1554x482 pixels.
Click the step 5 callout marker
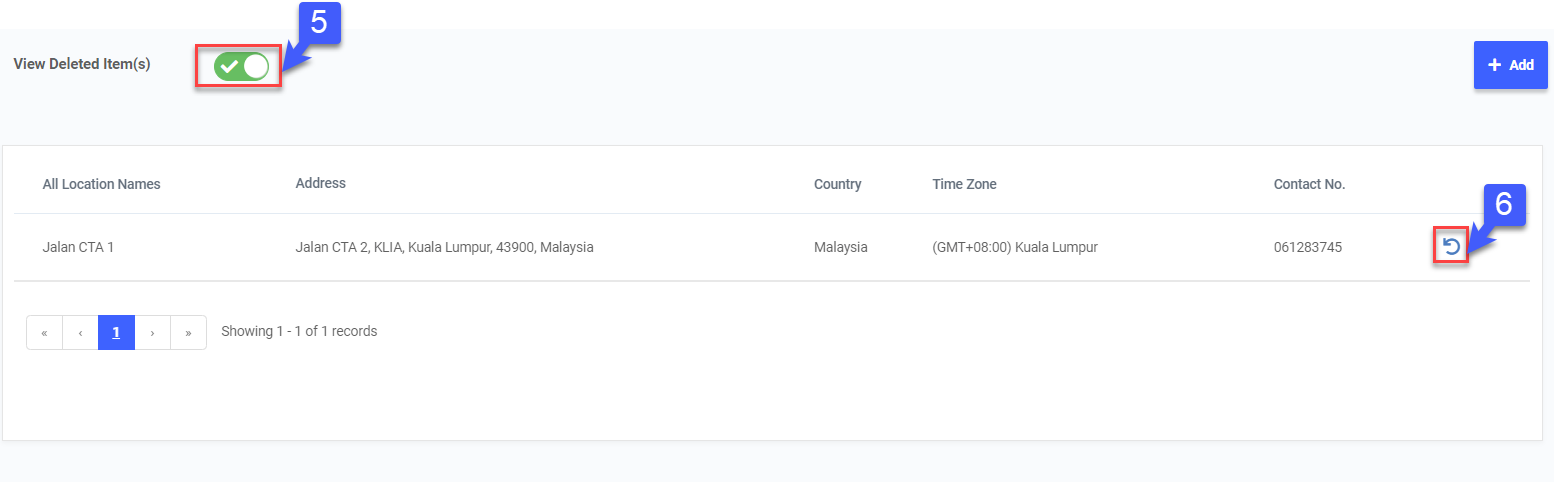click(320, 23)
